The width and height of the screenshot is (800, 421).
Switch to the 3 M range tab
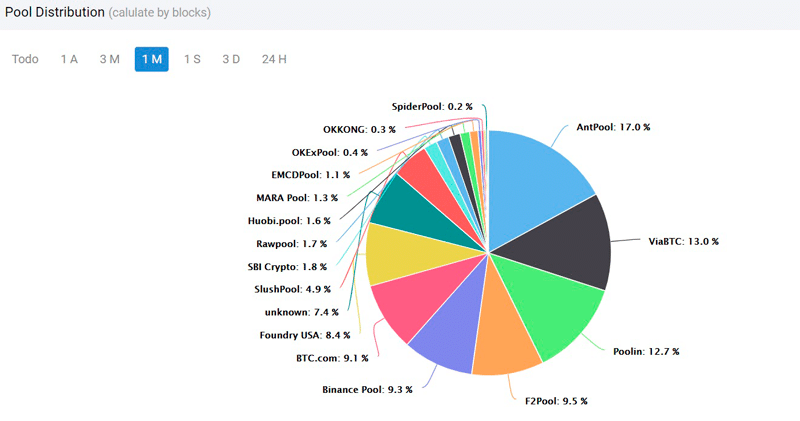point(110,59)
